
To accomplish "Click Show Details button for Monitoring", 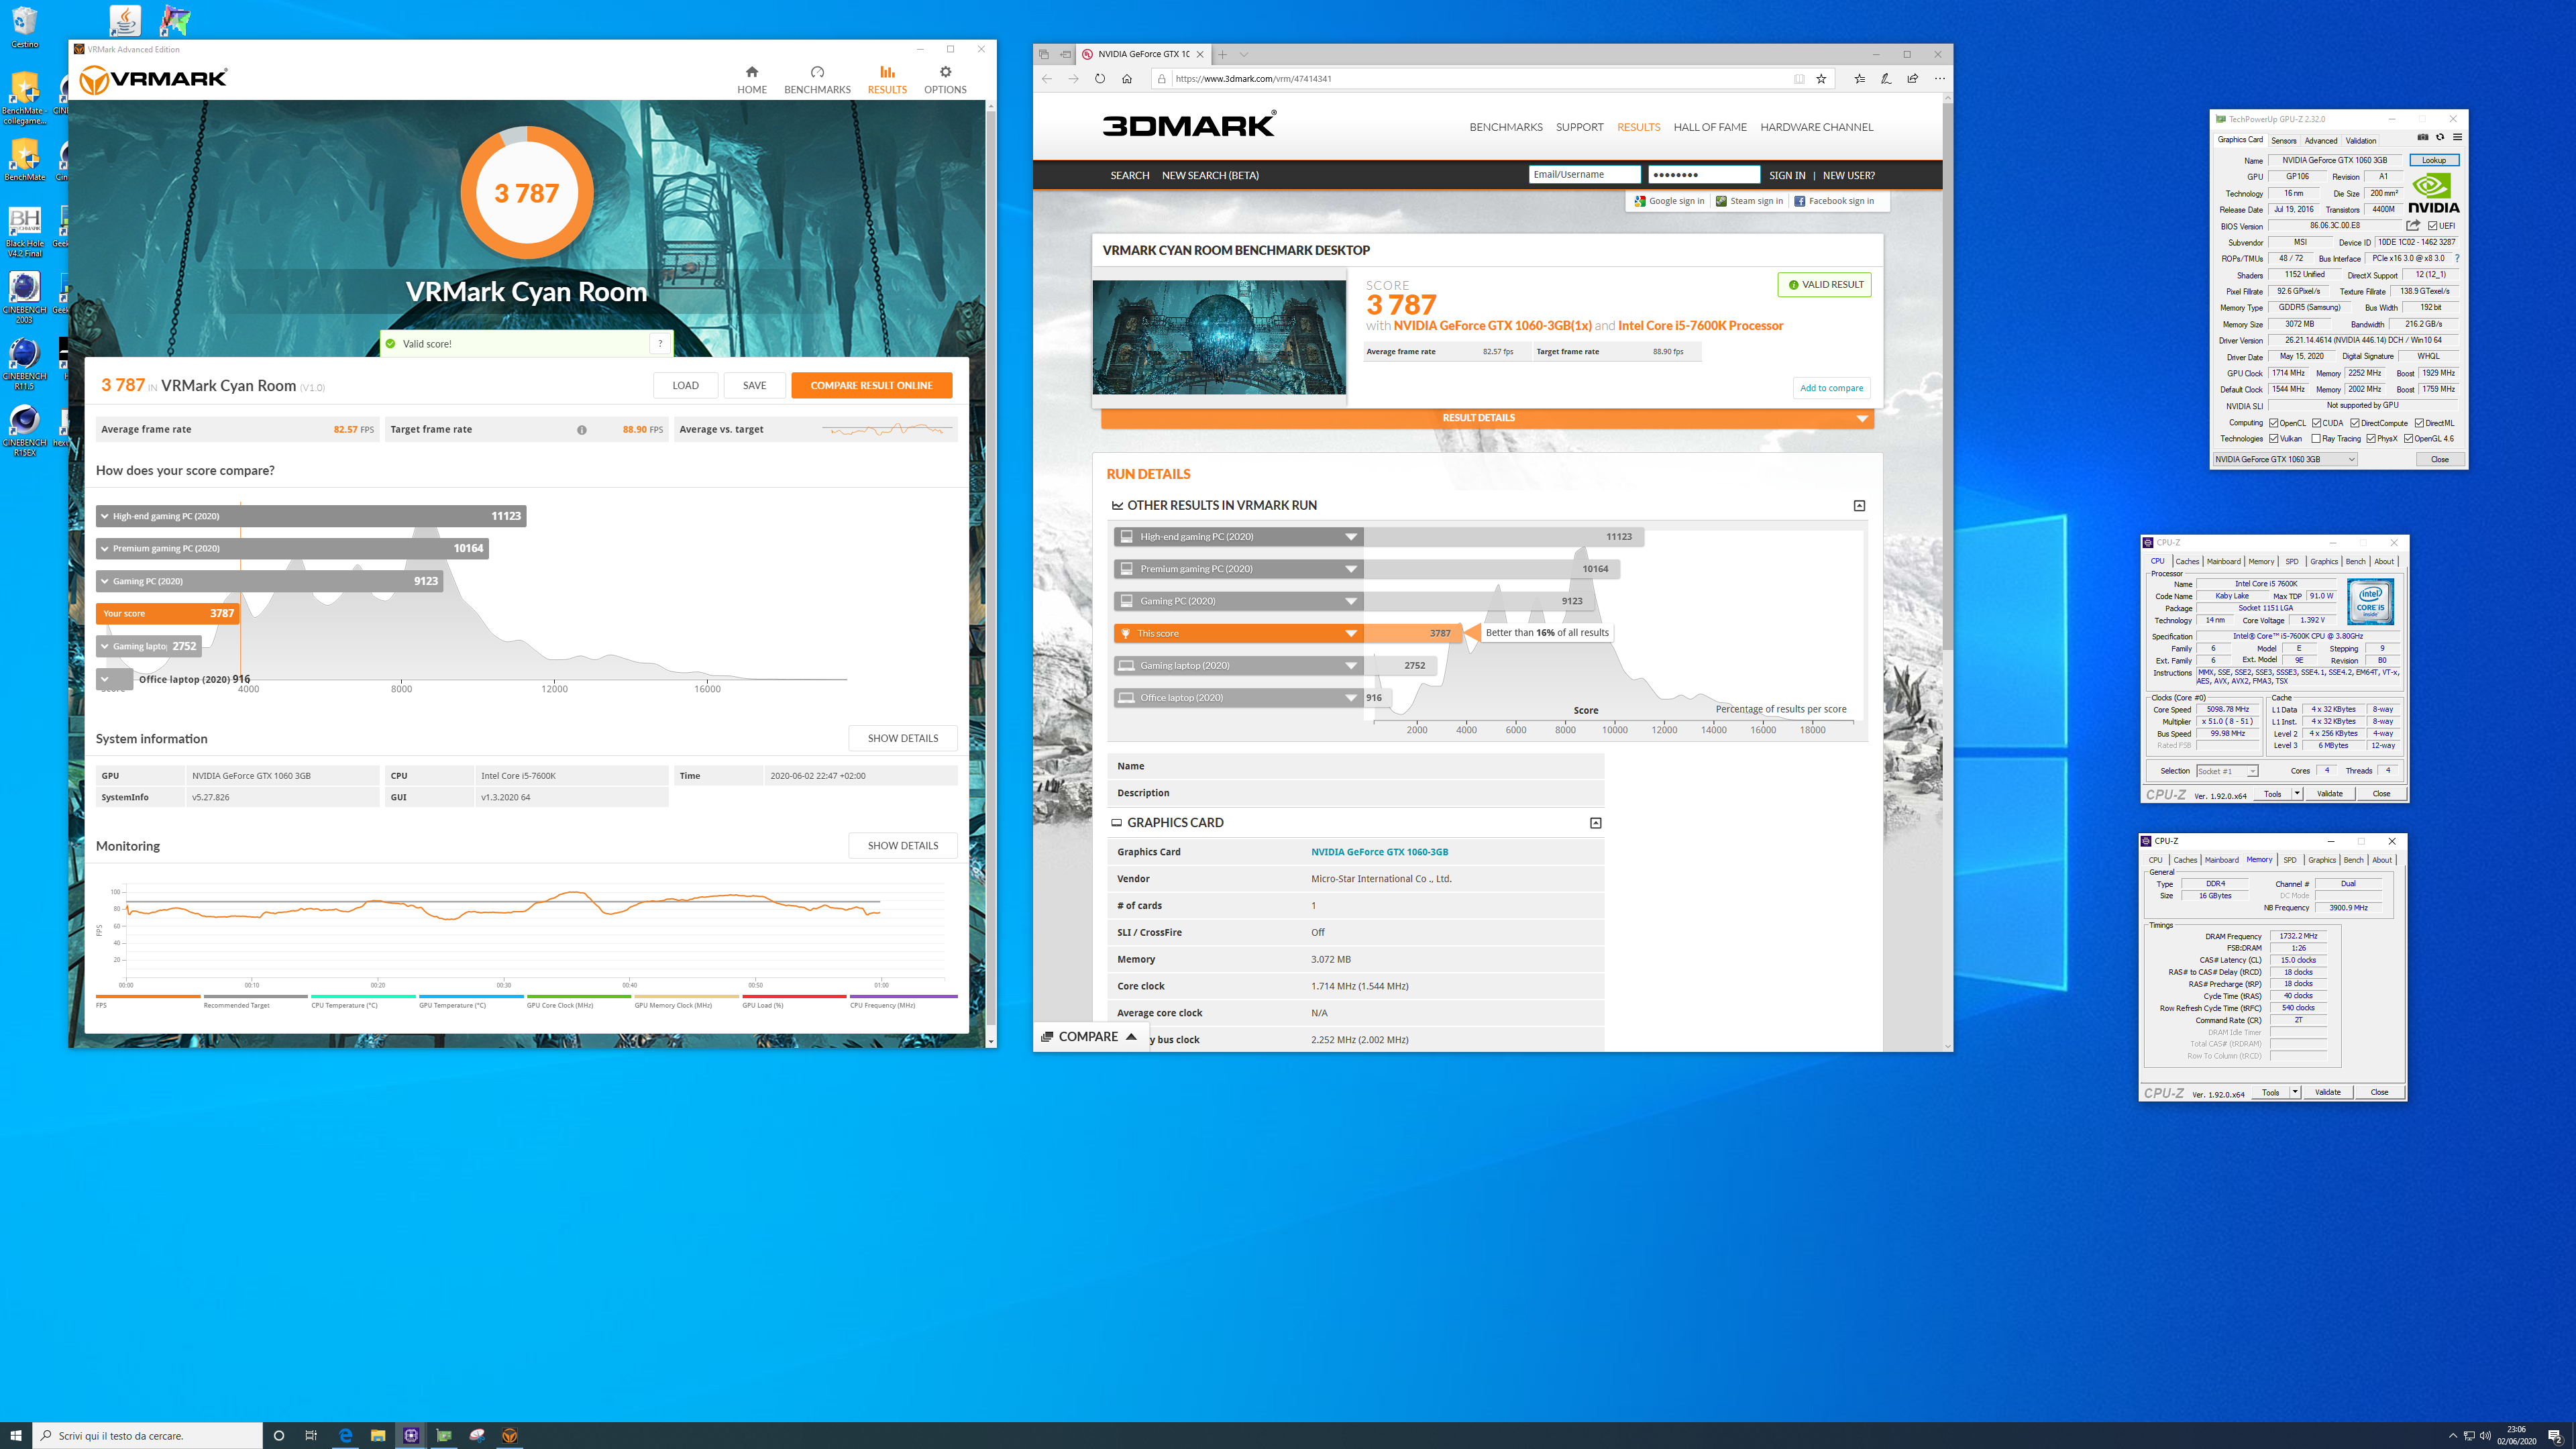I will (x=902, y=845).
